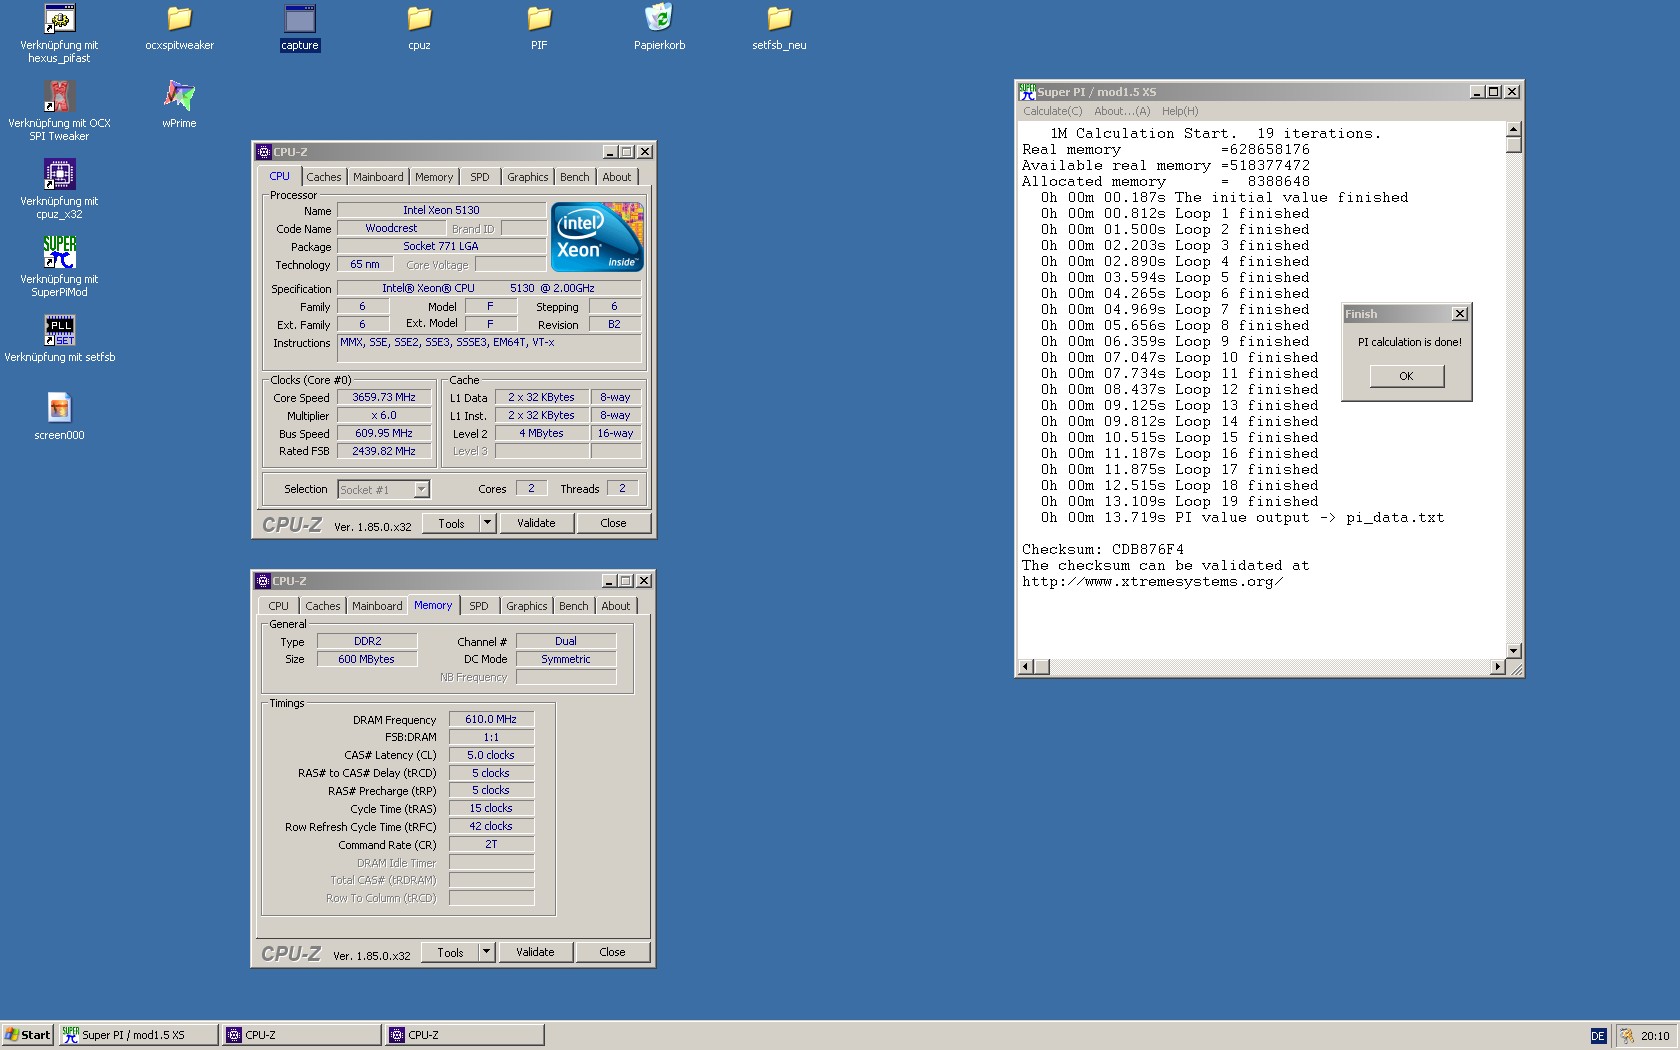The image size is (1680, 1050).
Task: Expand Tools dropdown arrow in top CPU-Z
Action: 487,523
